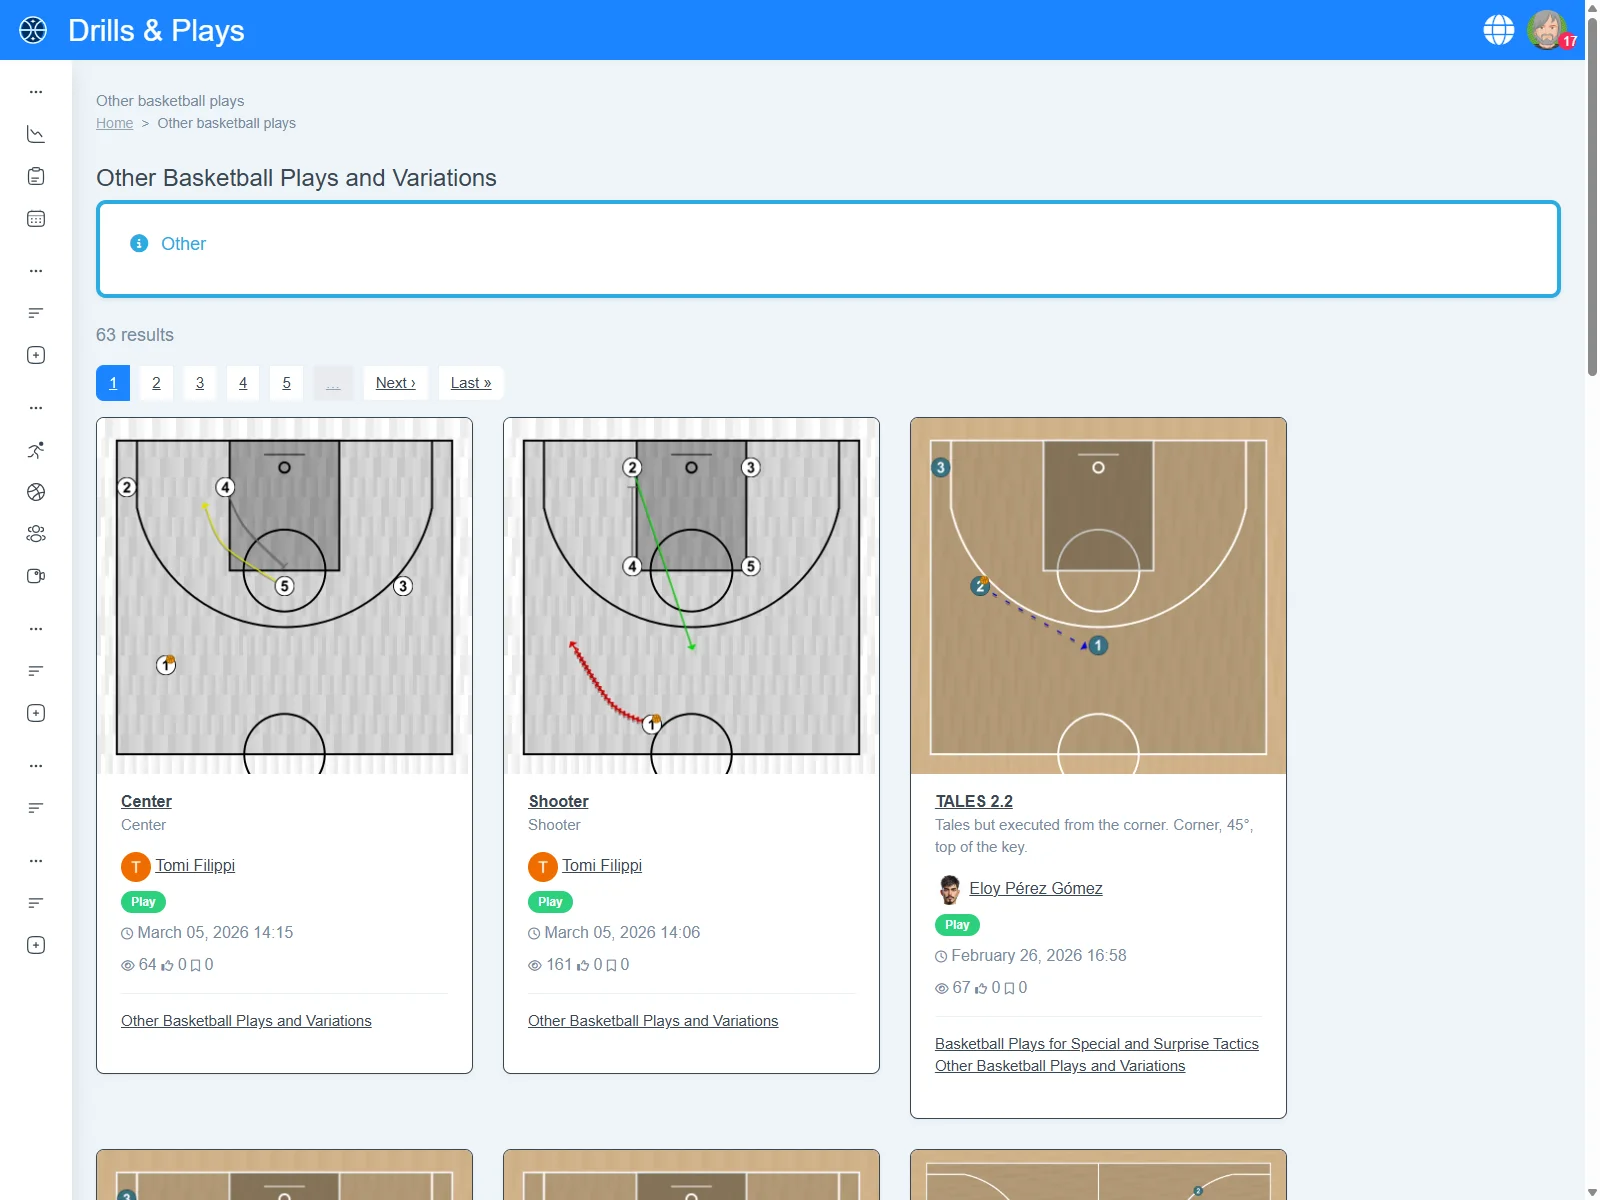Click the video camera icon in sidebar
1600x1200 pixels.
coord(36,576)
